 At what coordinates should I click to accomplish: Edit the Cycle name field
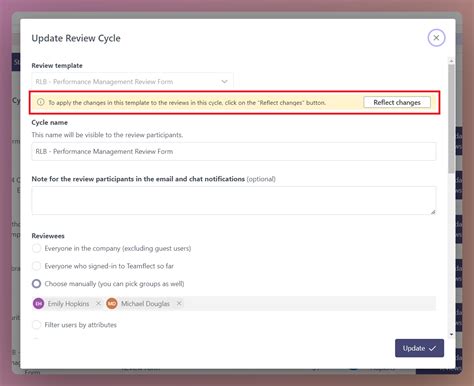coord(234,151)
